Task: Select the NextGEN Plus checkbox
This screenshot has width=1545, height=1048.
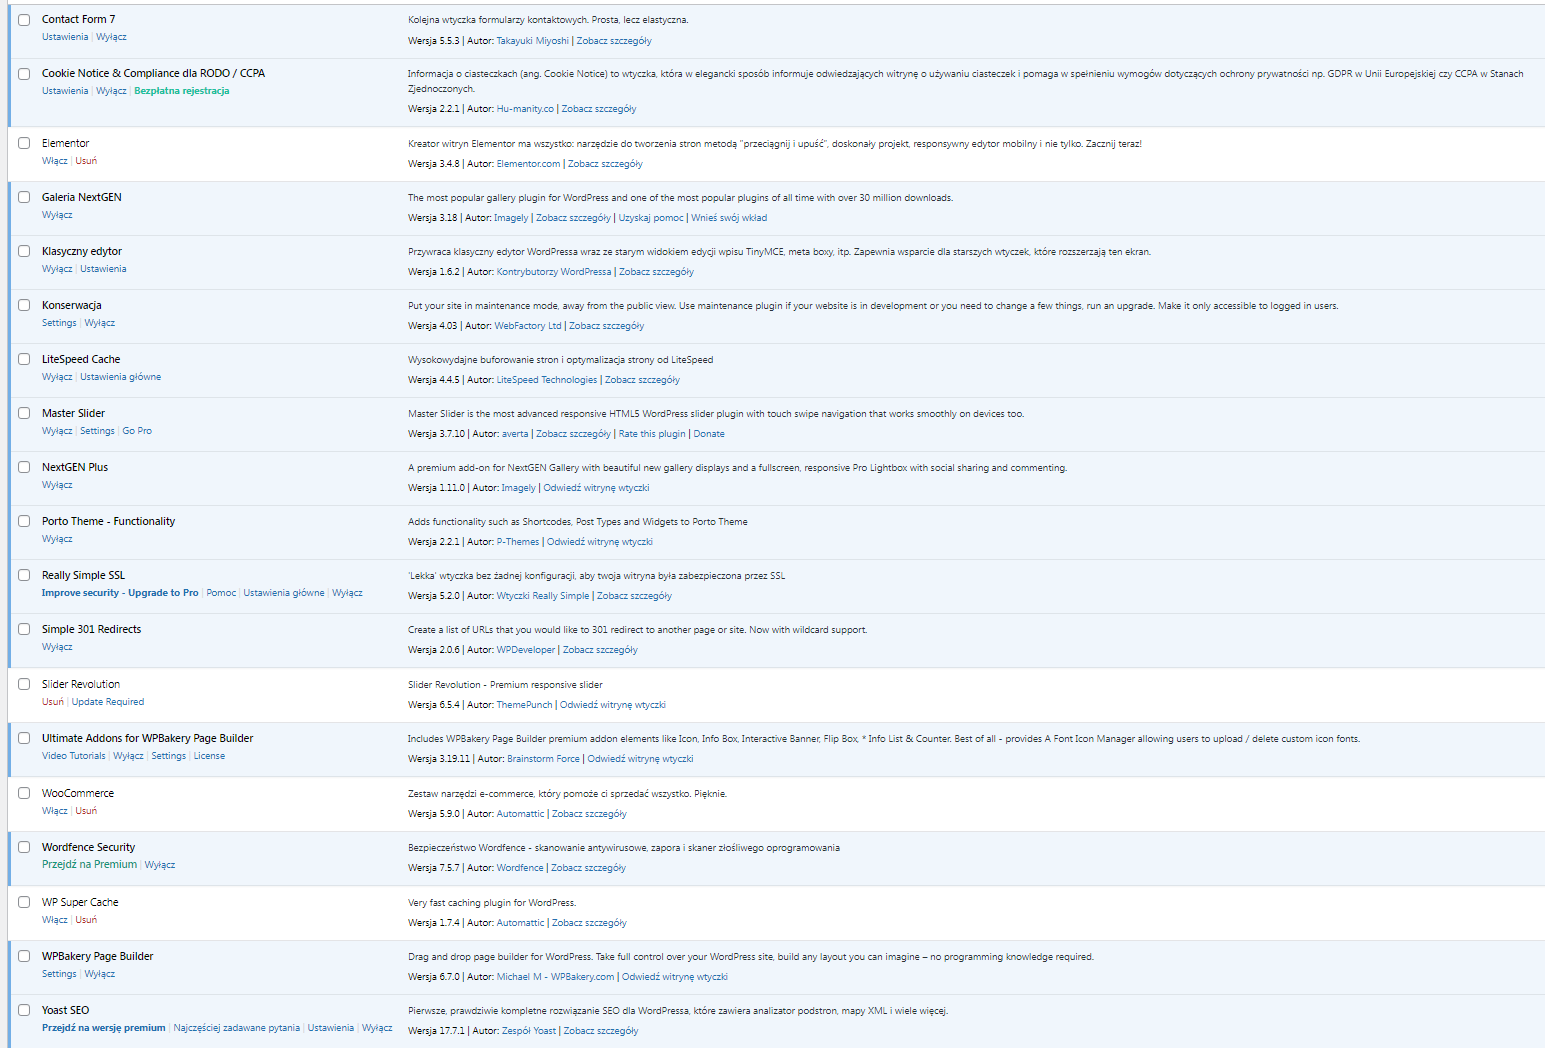Action: click(x=24, y=467)
